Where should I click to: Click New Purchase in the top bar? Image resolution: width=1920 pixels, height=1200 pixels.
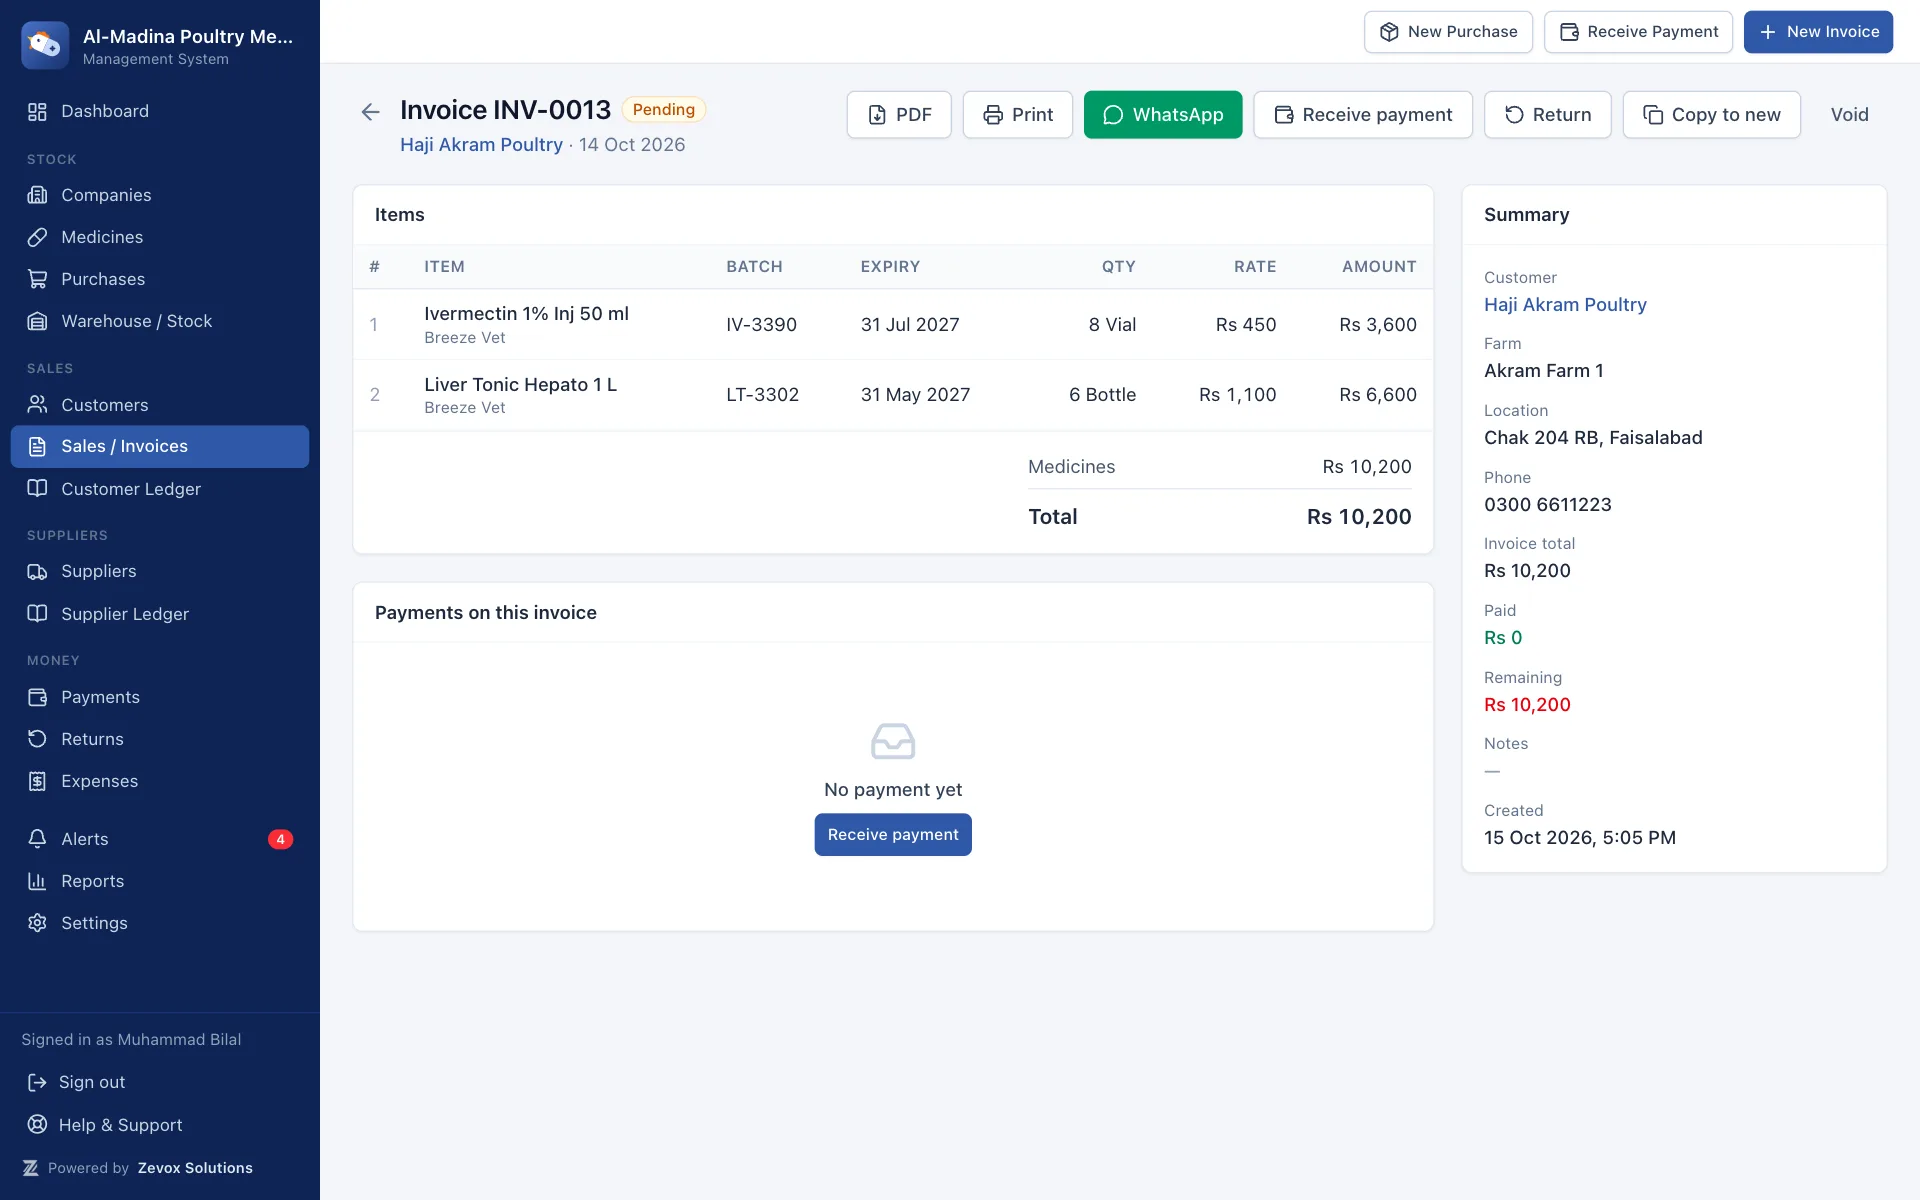(1448, 32)
